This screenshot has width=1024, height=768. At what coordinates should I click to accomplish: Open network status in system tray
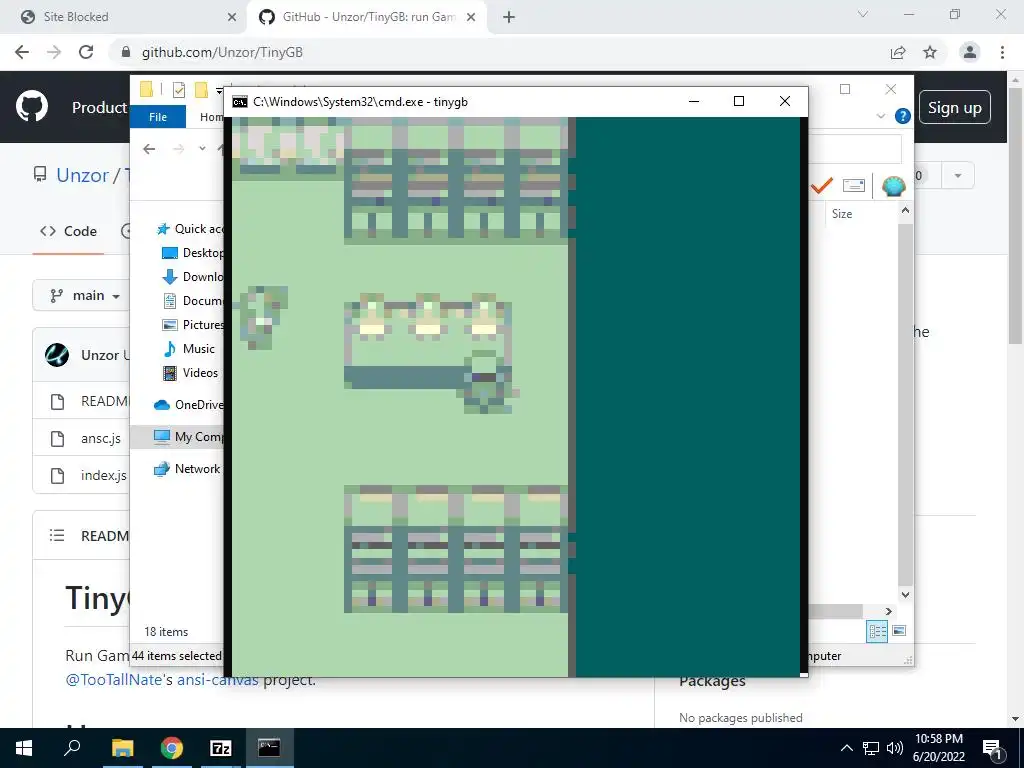click(871, 748)
